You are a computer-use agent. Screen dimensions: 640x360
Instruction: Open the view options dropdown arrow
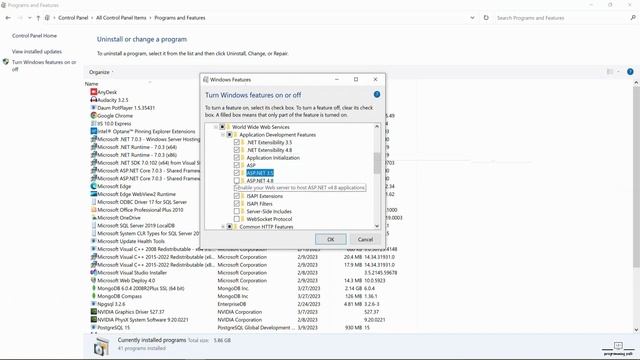click(x=618, y=72)
